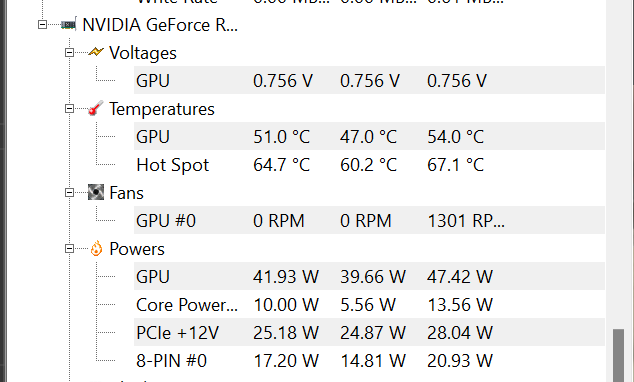Click the Voltages lightning icon

(96, 52)
